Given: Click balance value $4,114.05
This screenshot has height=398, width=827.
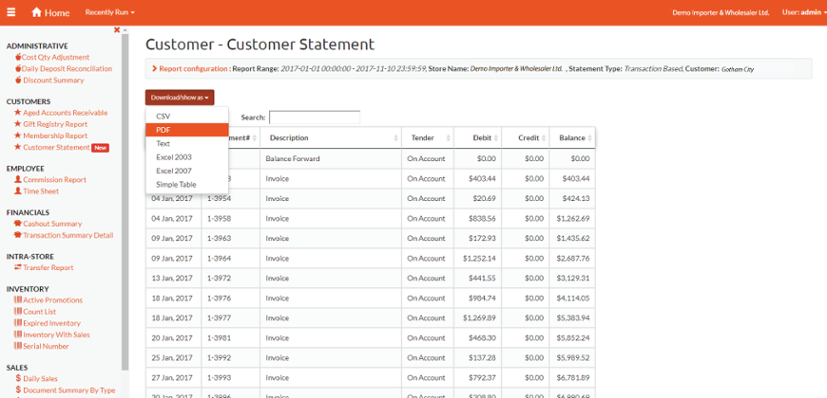Looking at the screenshot, I should point(572,298).
